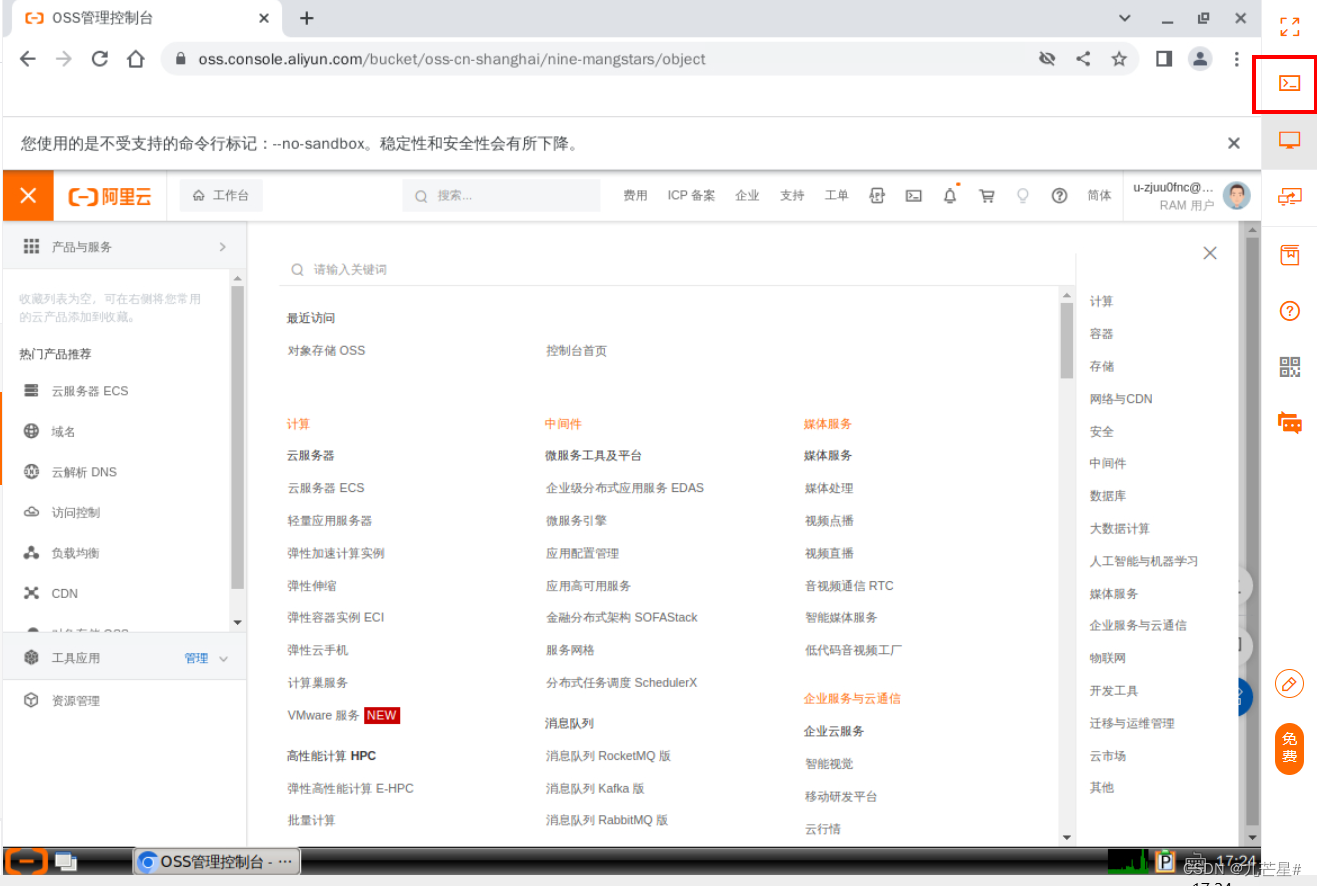Click the user avatar picture
The image size is (1317, 886).
(x=1237, y=195)
